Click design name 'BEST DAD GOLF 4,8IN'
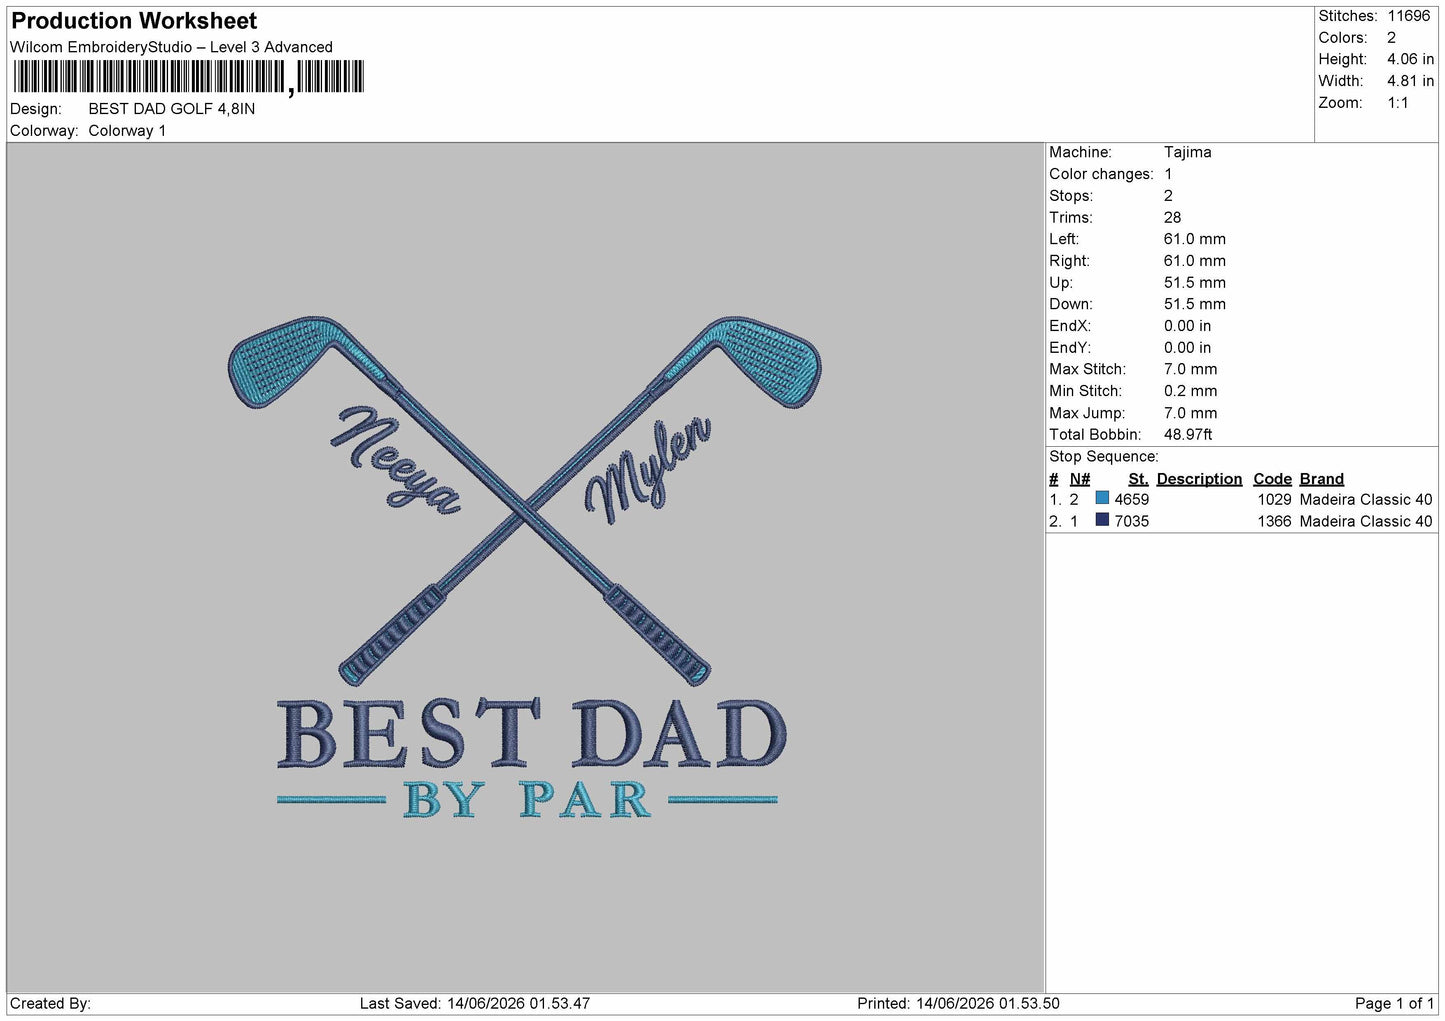 click(x=172, y=109)
